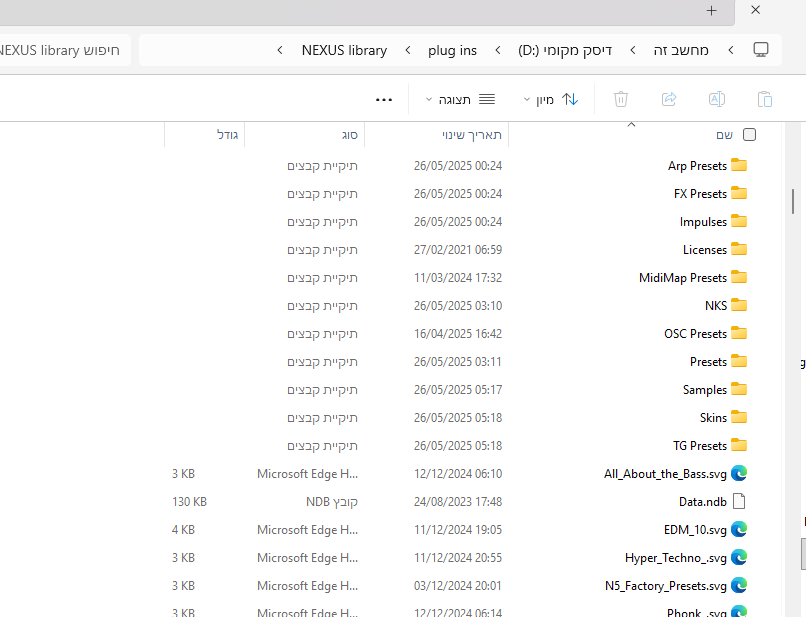Screen dimensions: 806x621
Task: Expand chevron left of NEXUS library breadcrumb
Action: click(280, 50)
